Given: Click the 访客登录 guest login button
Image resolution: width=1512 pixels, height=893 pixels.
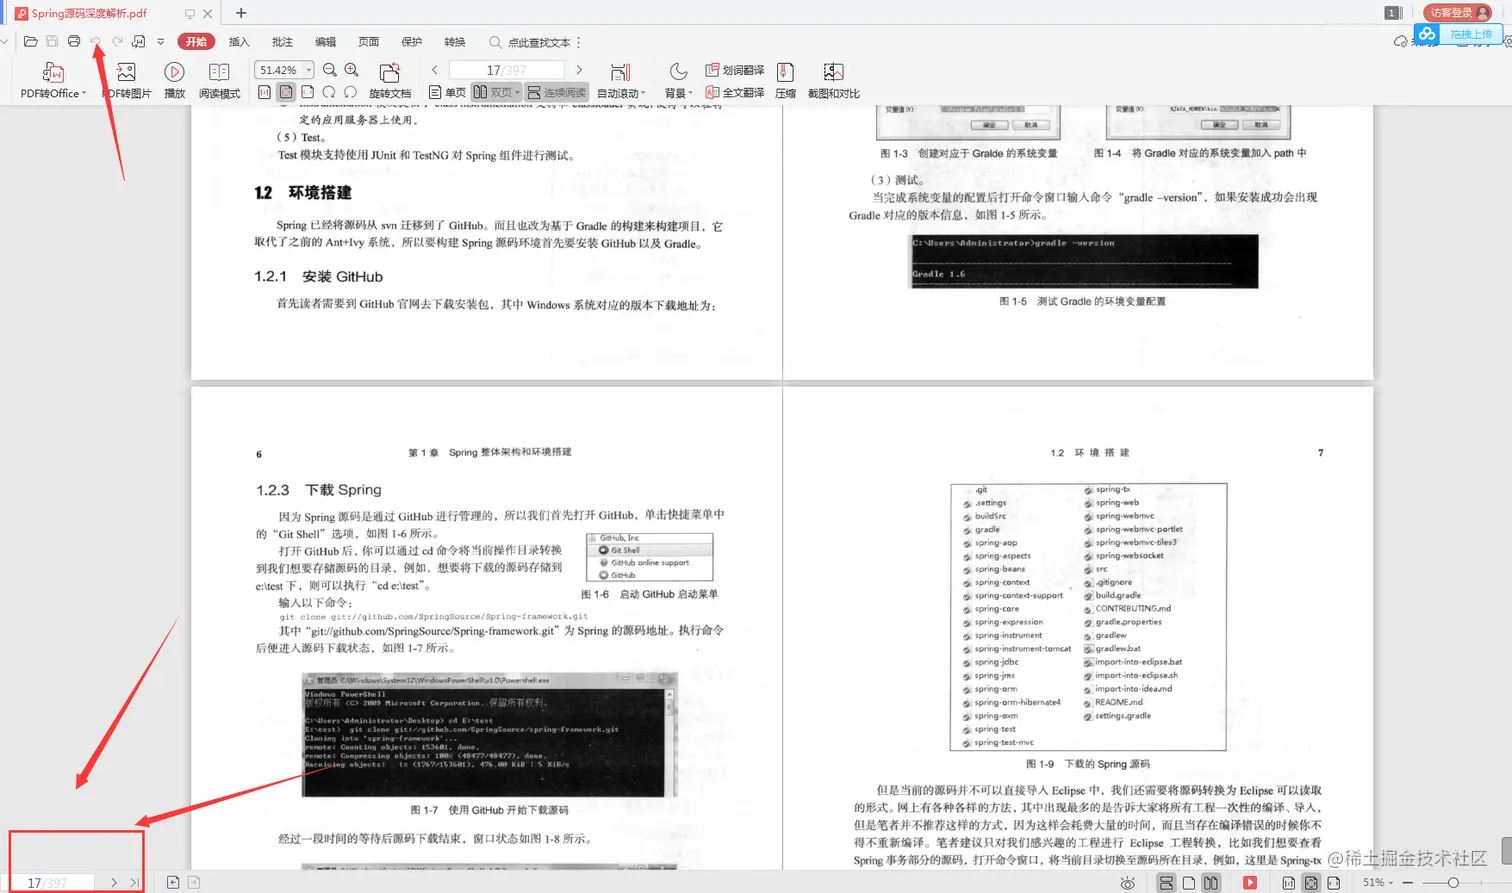Looking at the screenshot, I should [x=1456, y=13].
